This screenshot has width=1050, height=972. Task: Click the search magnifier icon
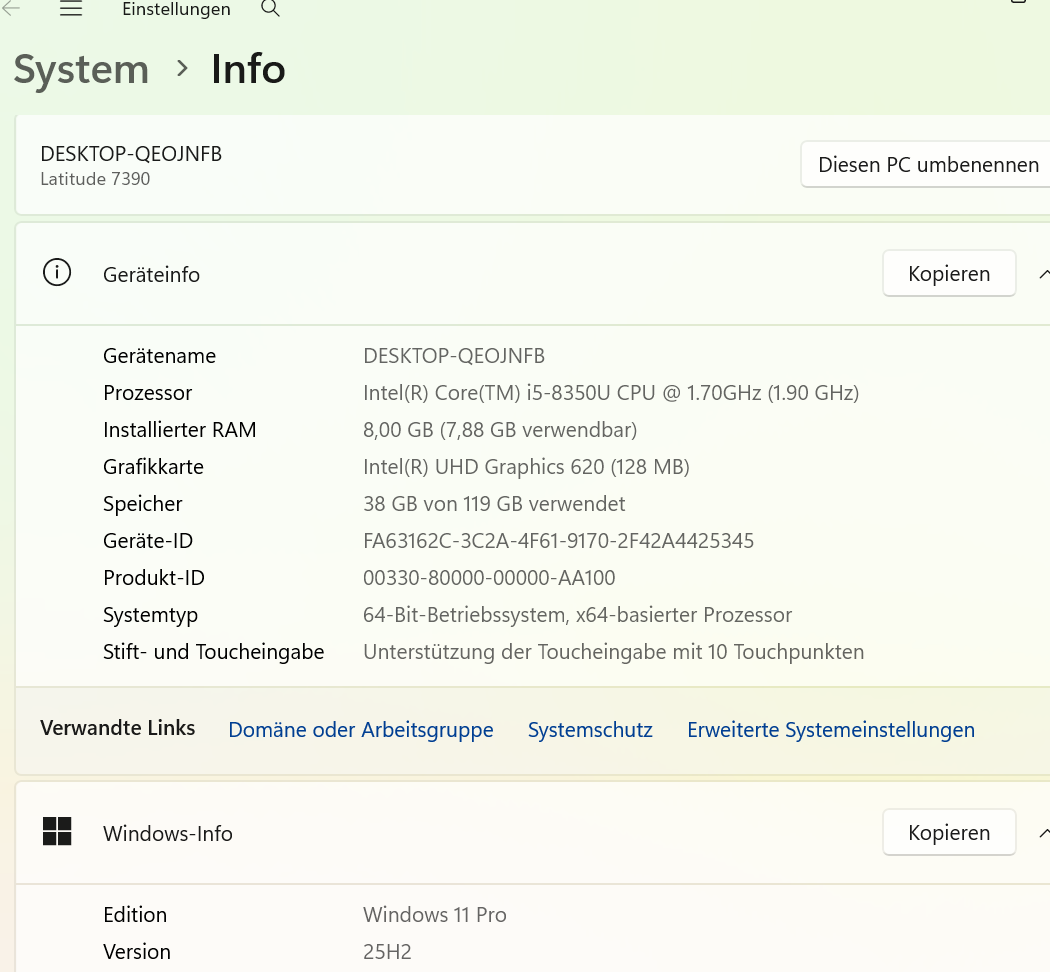pos(270,9)
